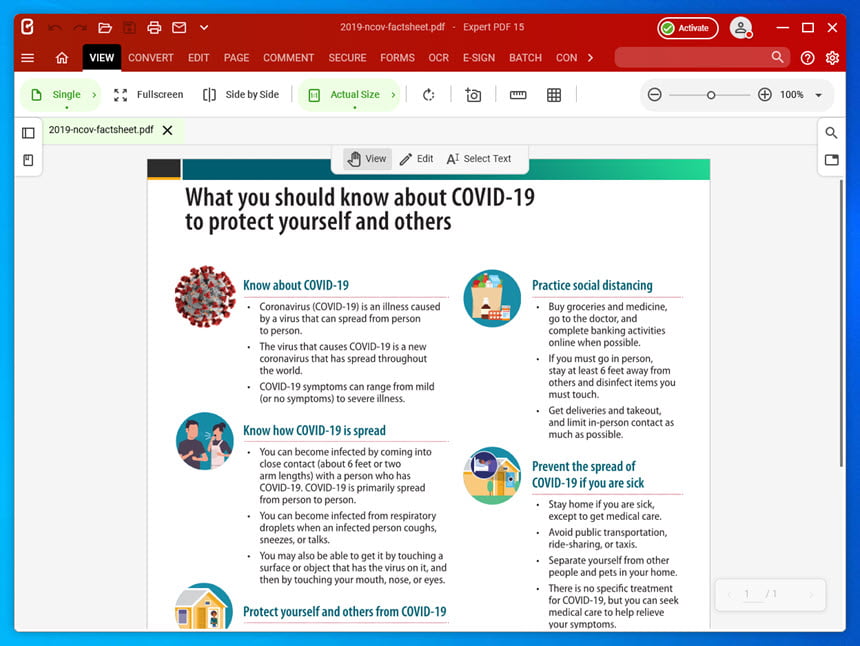The height and width of the screenshot is (646, 860).
Task: Print the document
Action: tap(154, 27)
